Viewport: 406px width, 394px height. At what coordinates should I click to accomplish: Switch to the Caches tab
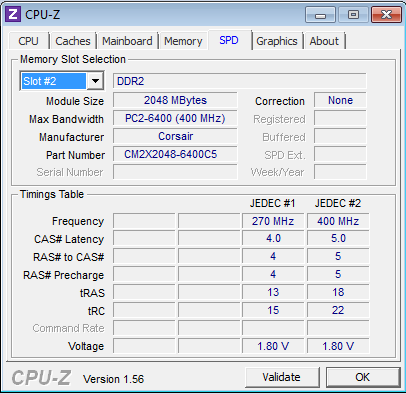(x=73, y=41)
